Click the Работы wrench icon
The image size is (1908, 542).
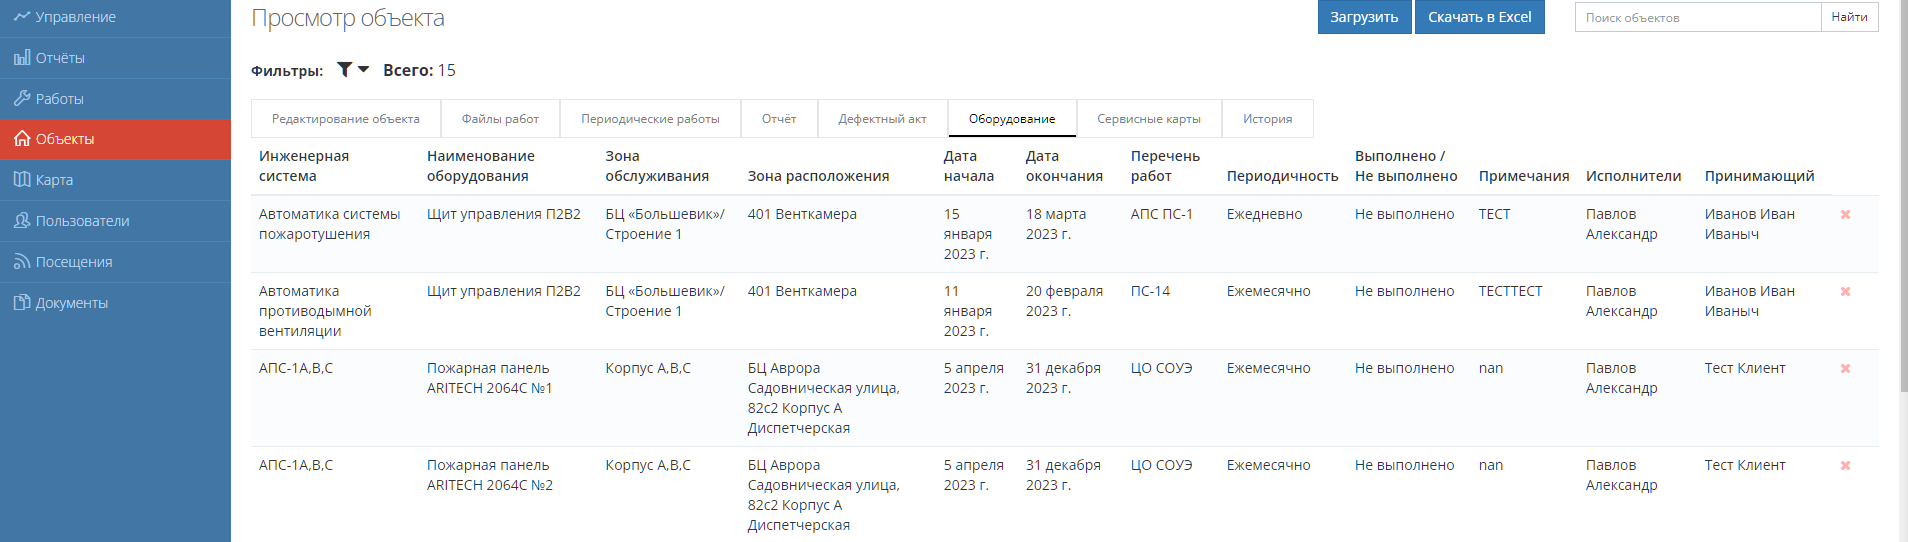tap(22, 99)
